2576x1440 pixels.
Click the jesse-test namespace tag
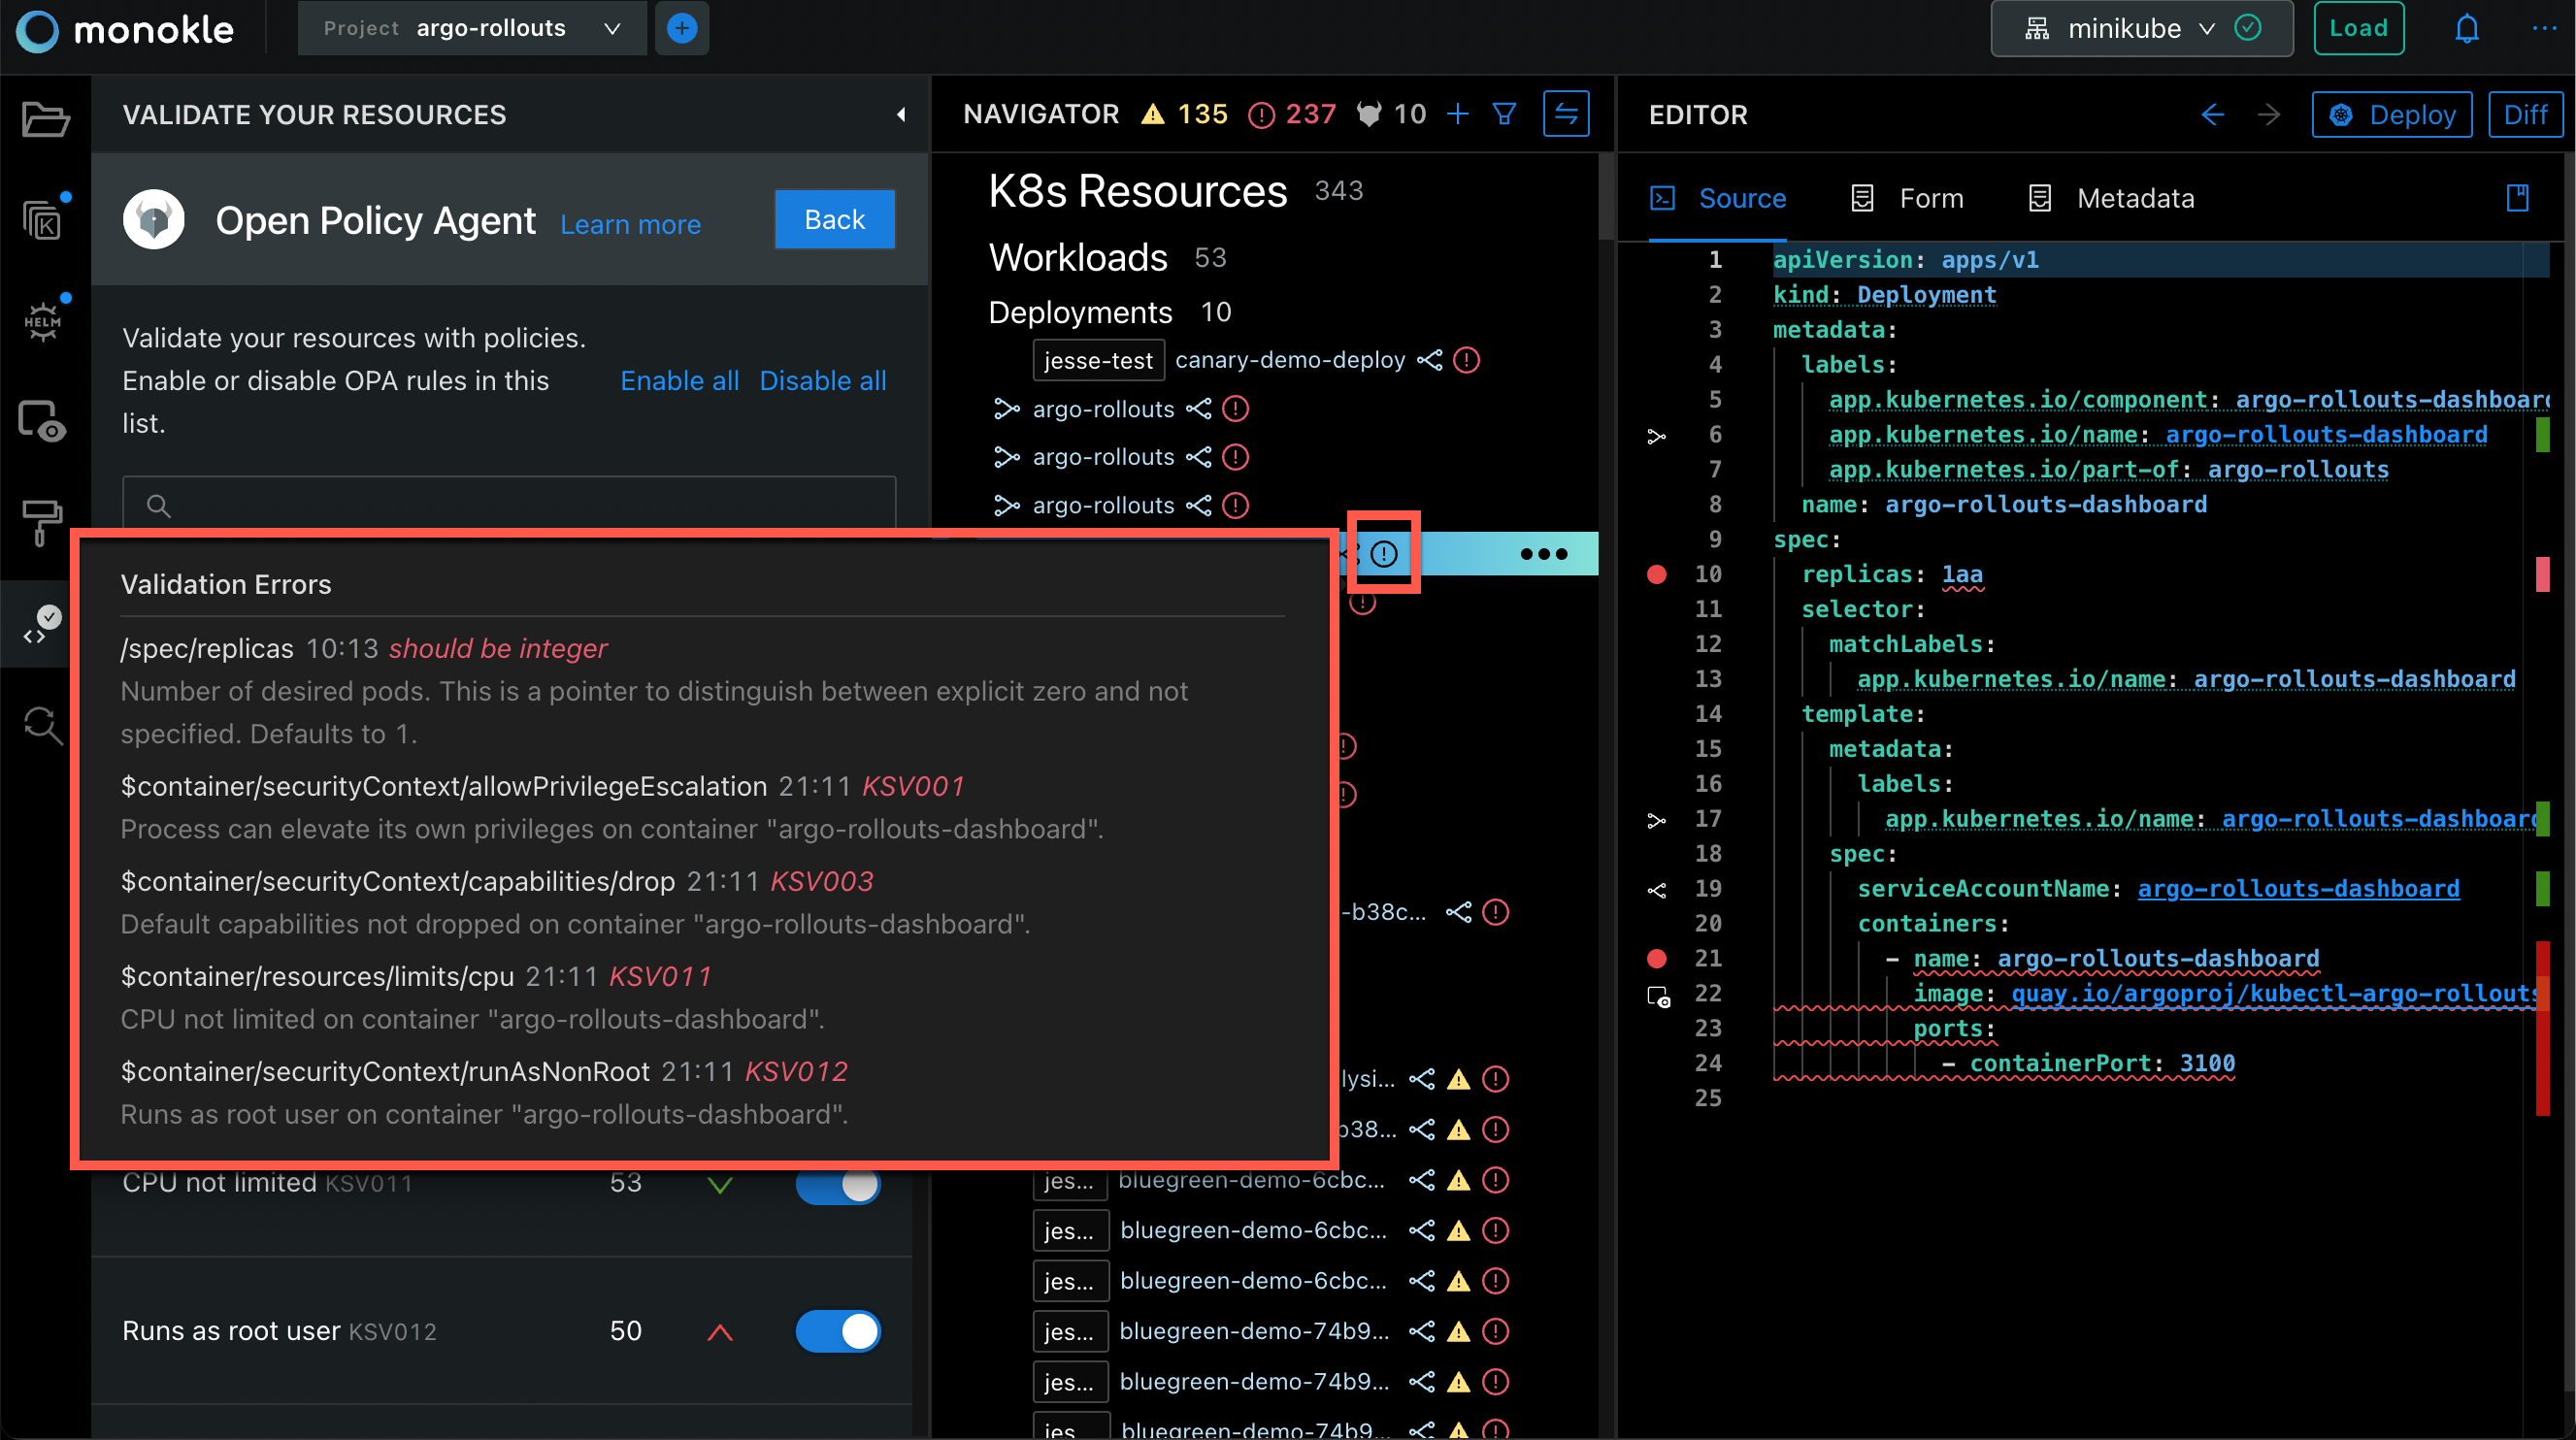1098,360
